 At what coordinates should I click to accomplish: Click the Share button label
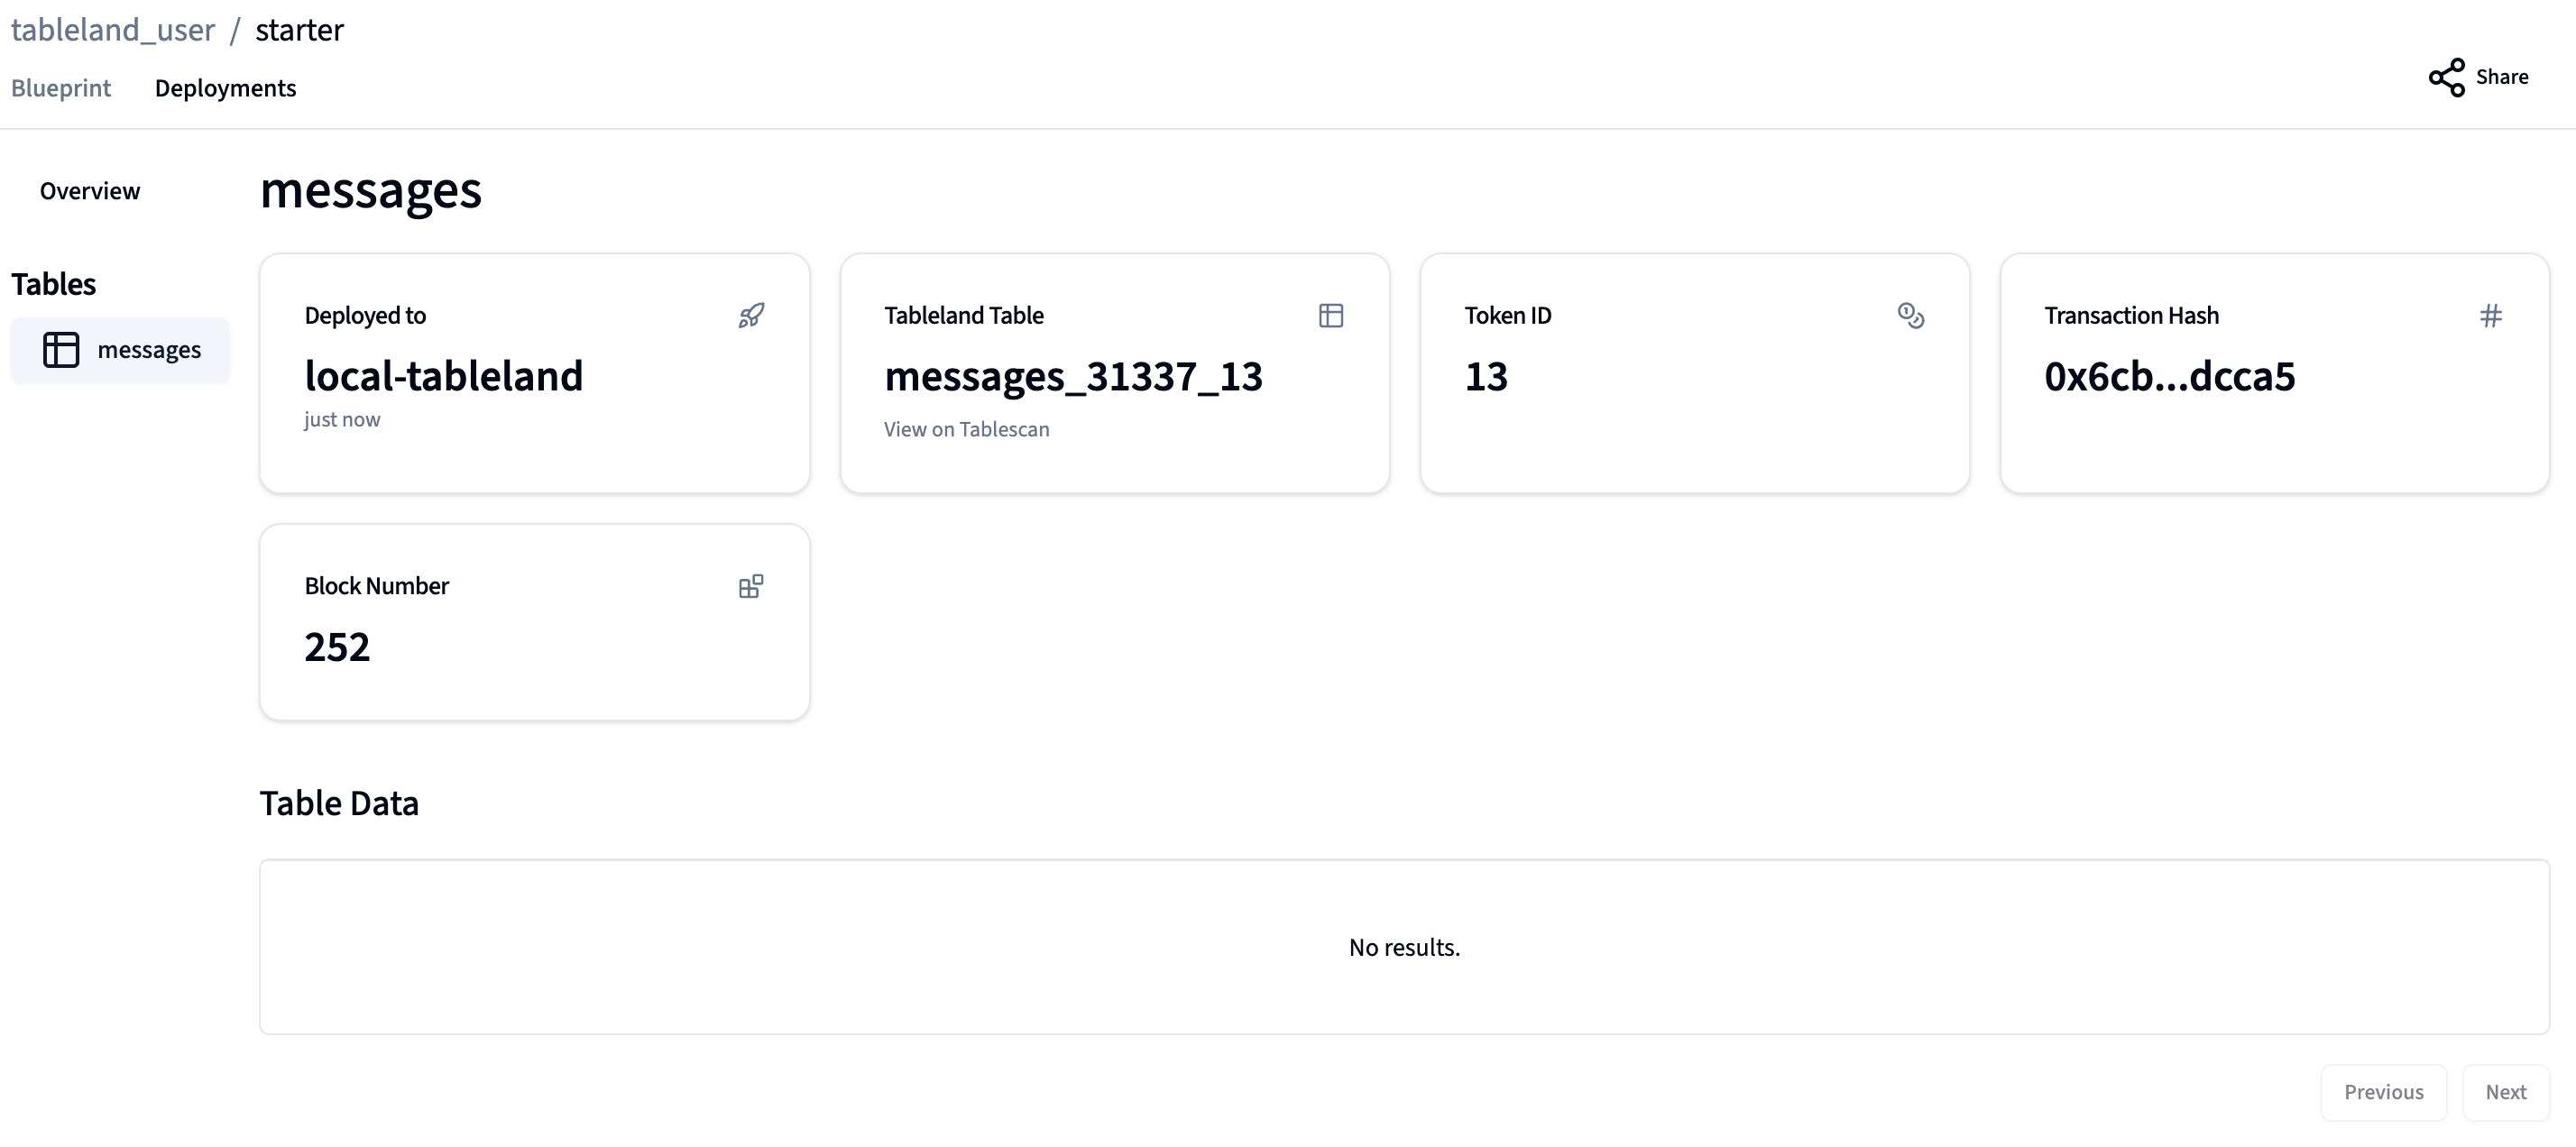coord(2502,77)
